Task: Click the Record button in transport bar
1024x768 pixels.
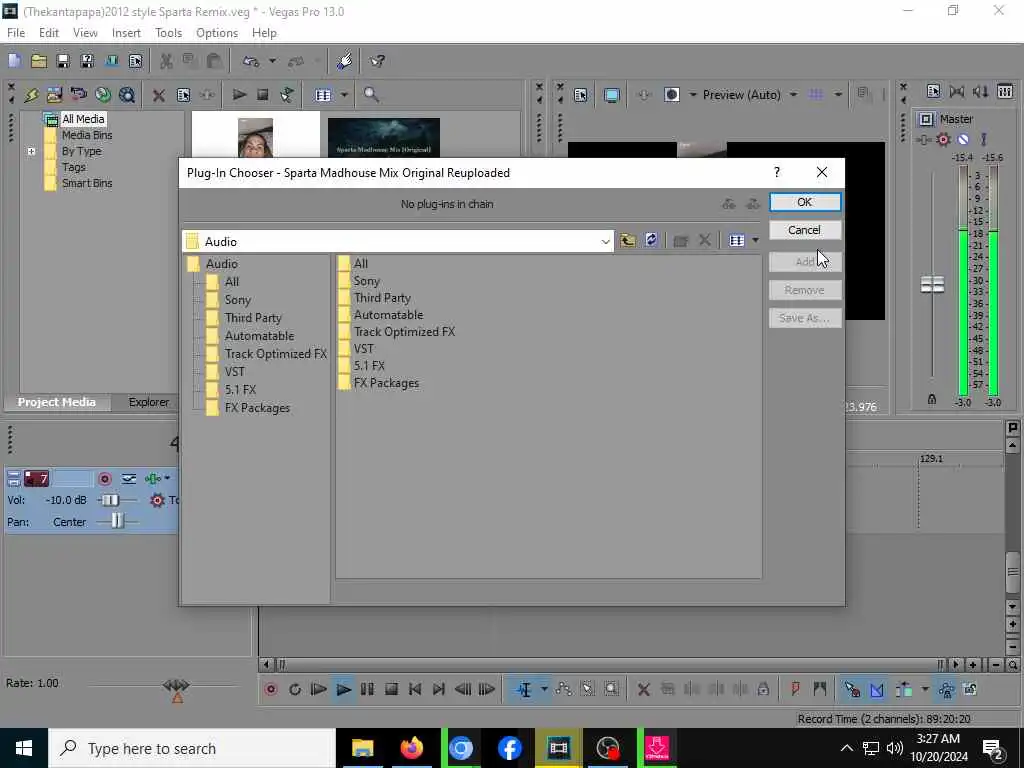Action: tap(270, 689)
